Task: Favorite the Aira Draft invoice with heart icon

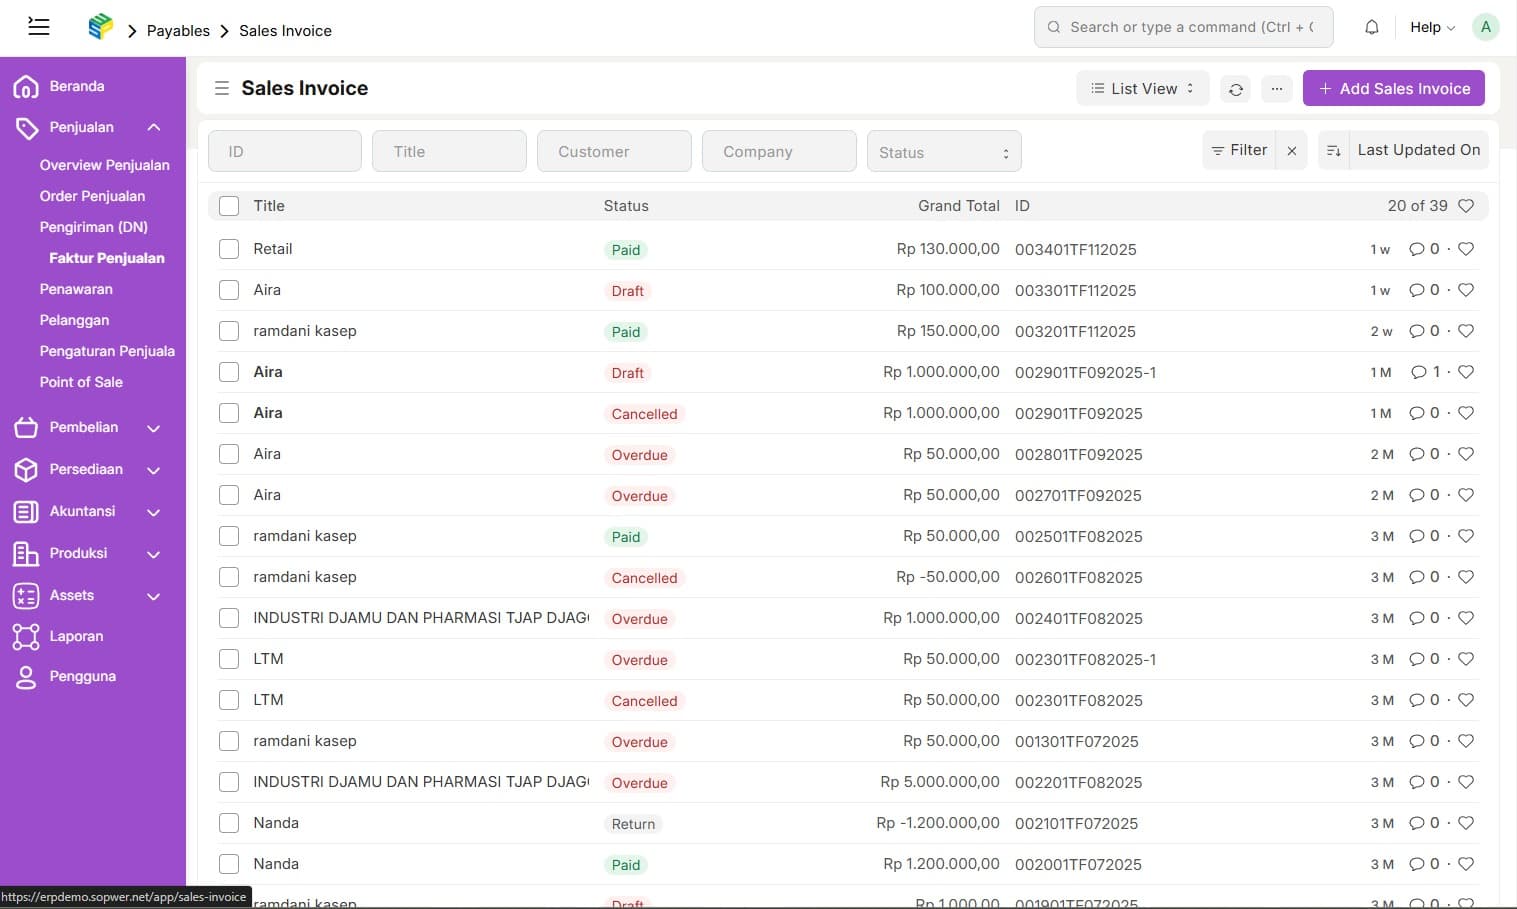Action: (1466, 290)
